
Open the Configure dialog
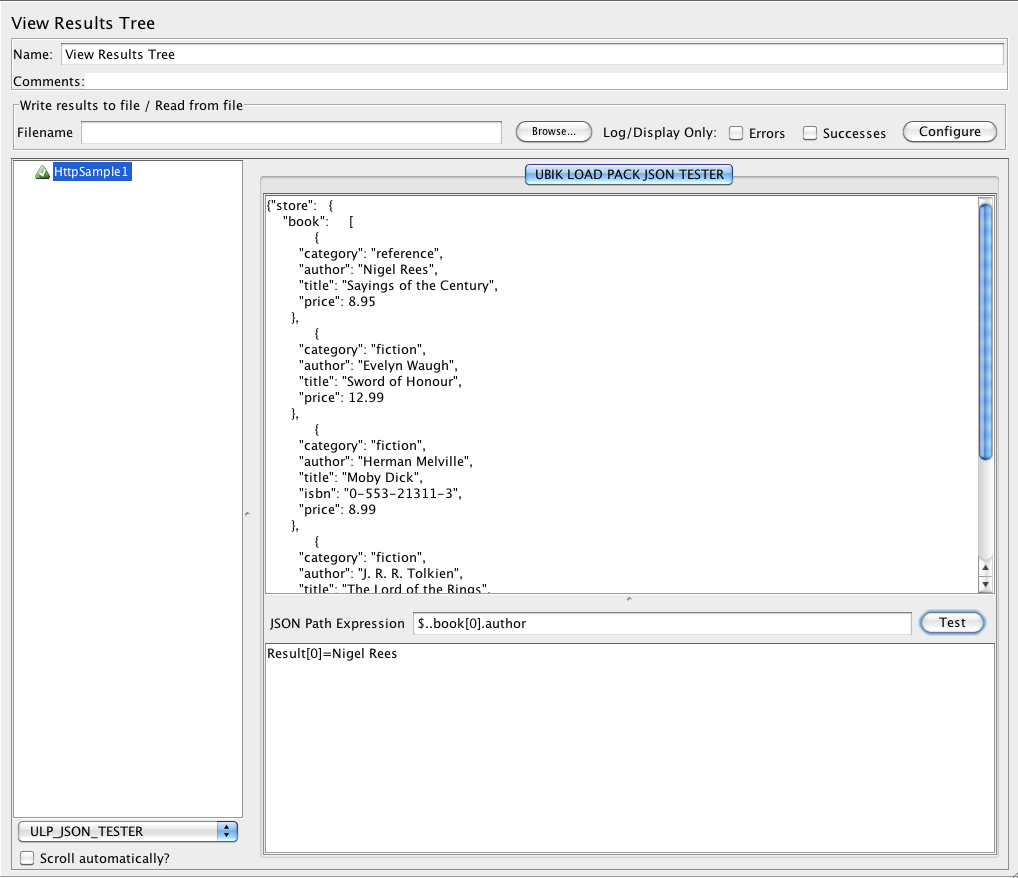[949, 132]
